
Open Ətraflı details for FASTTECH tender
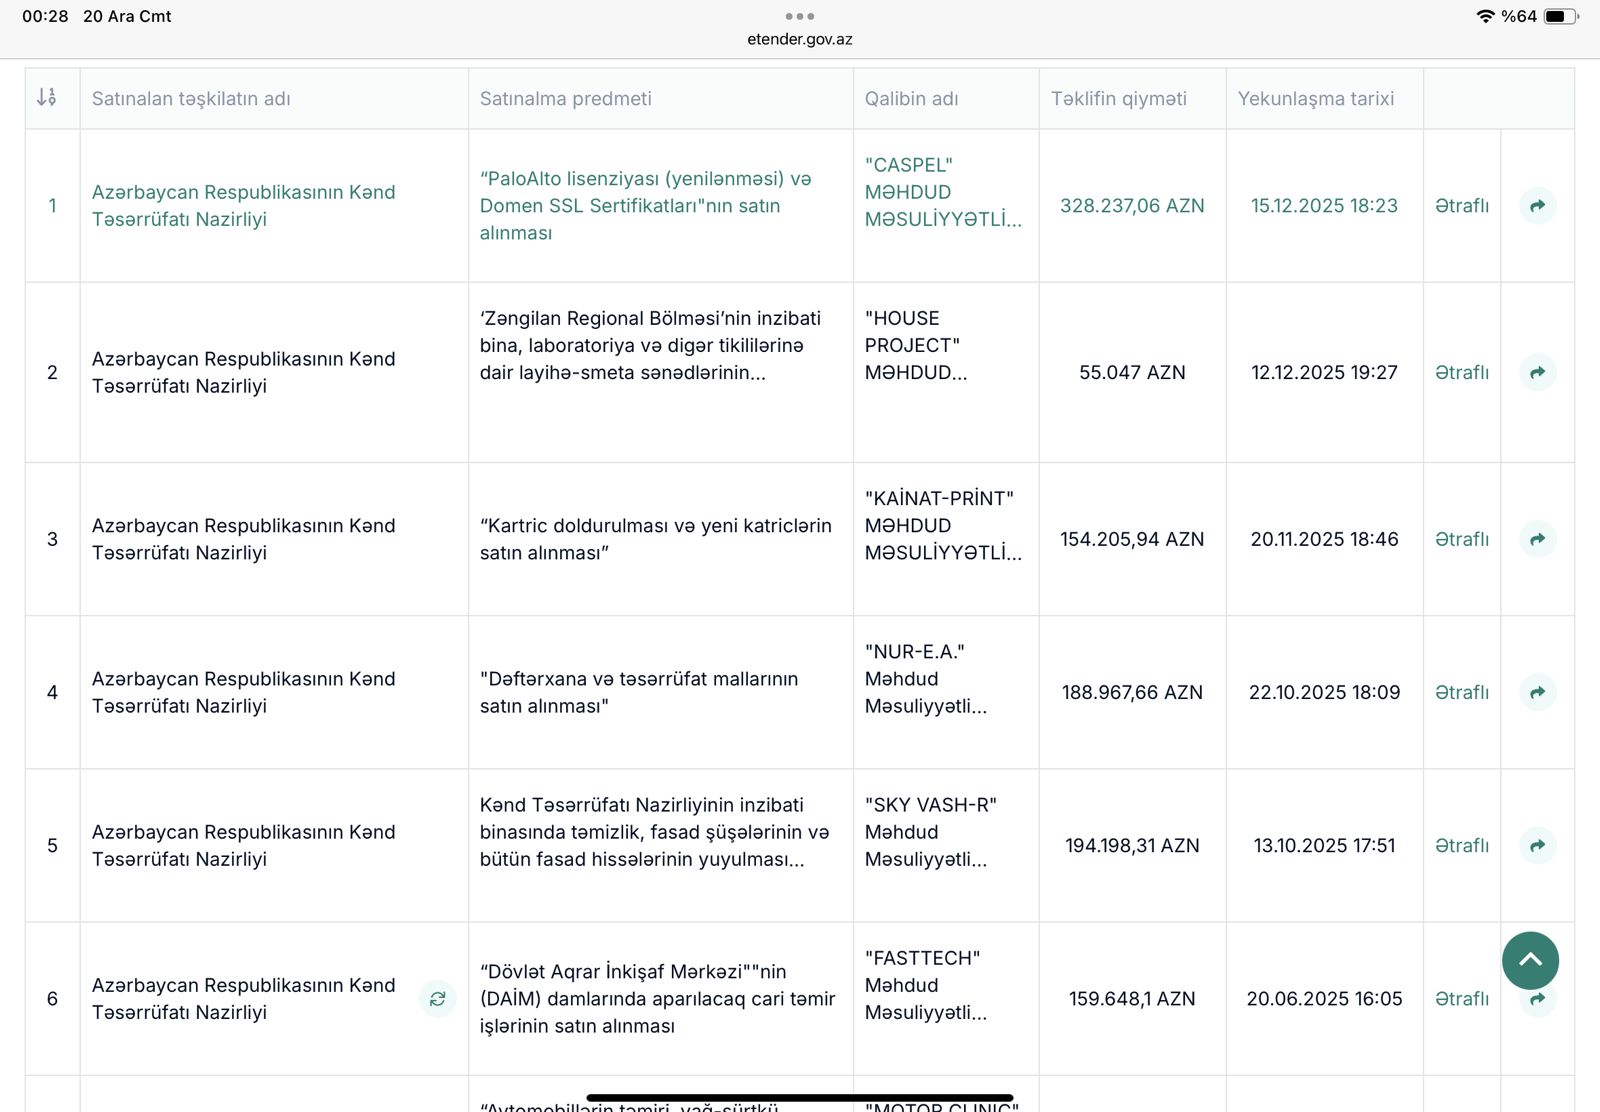click(1461, 999)
